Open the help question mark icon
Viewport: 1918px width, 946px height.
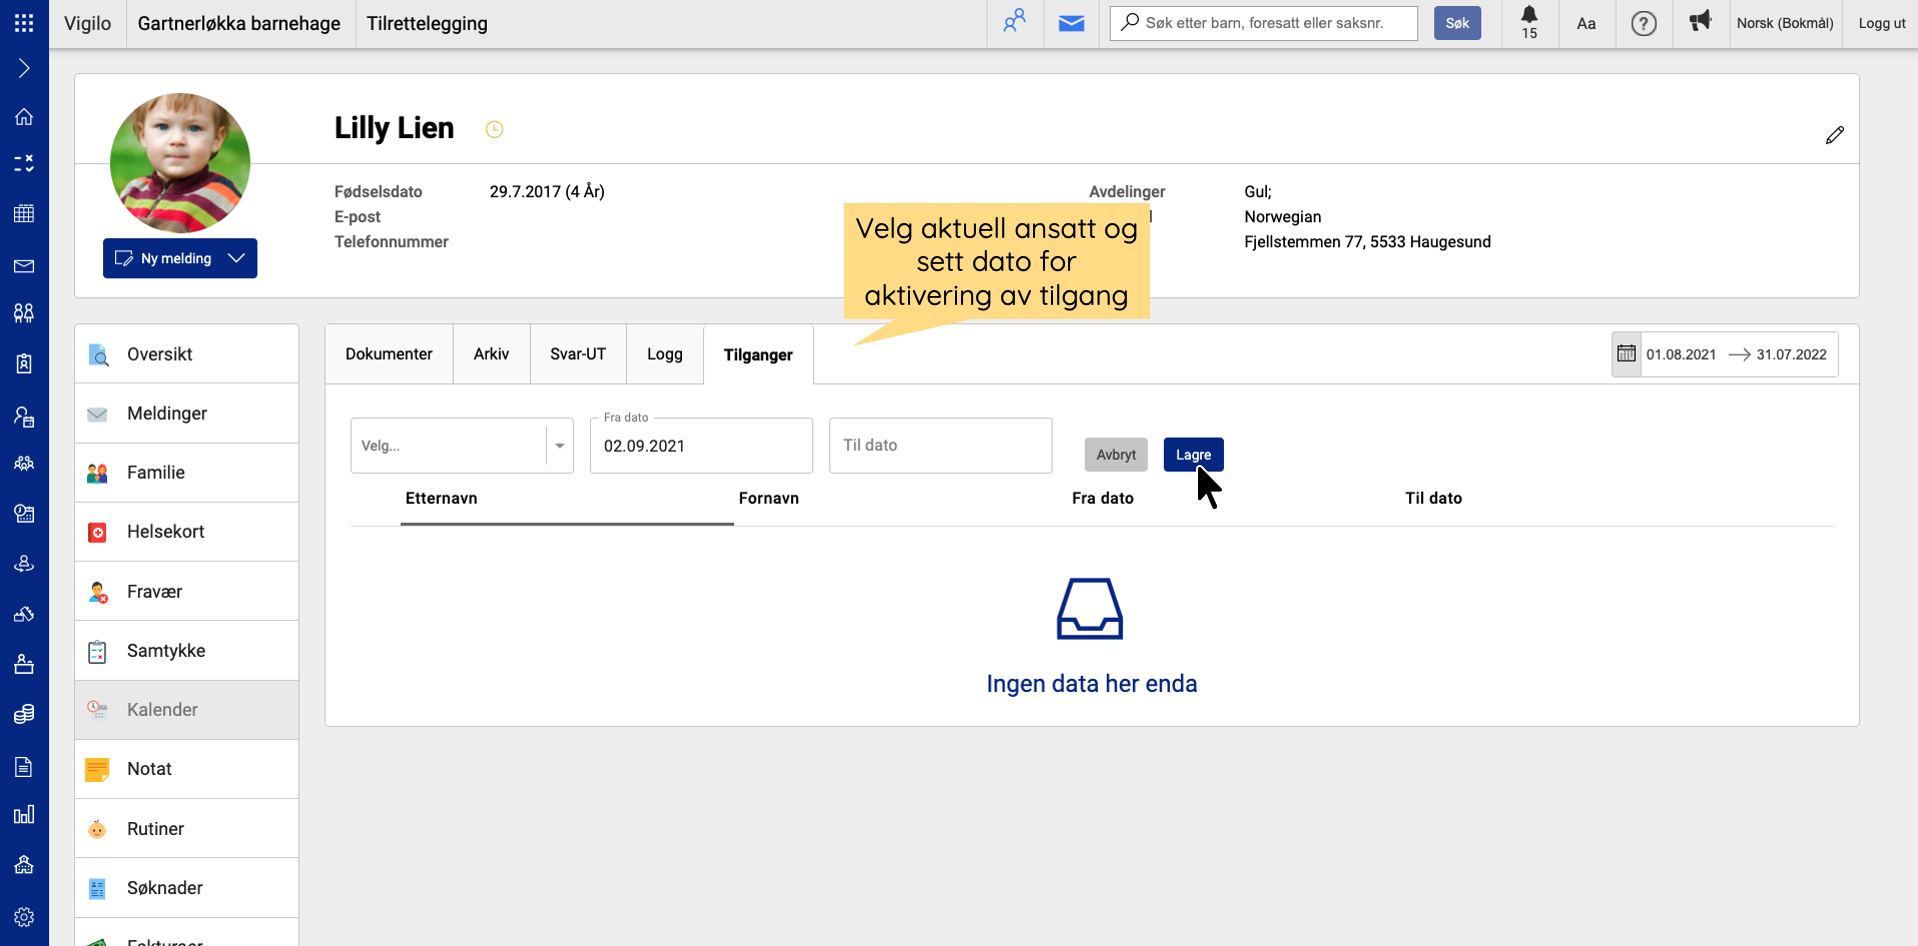coord(1643,23)
